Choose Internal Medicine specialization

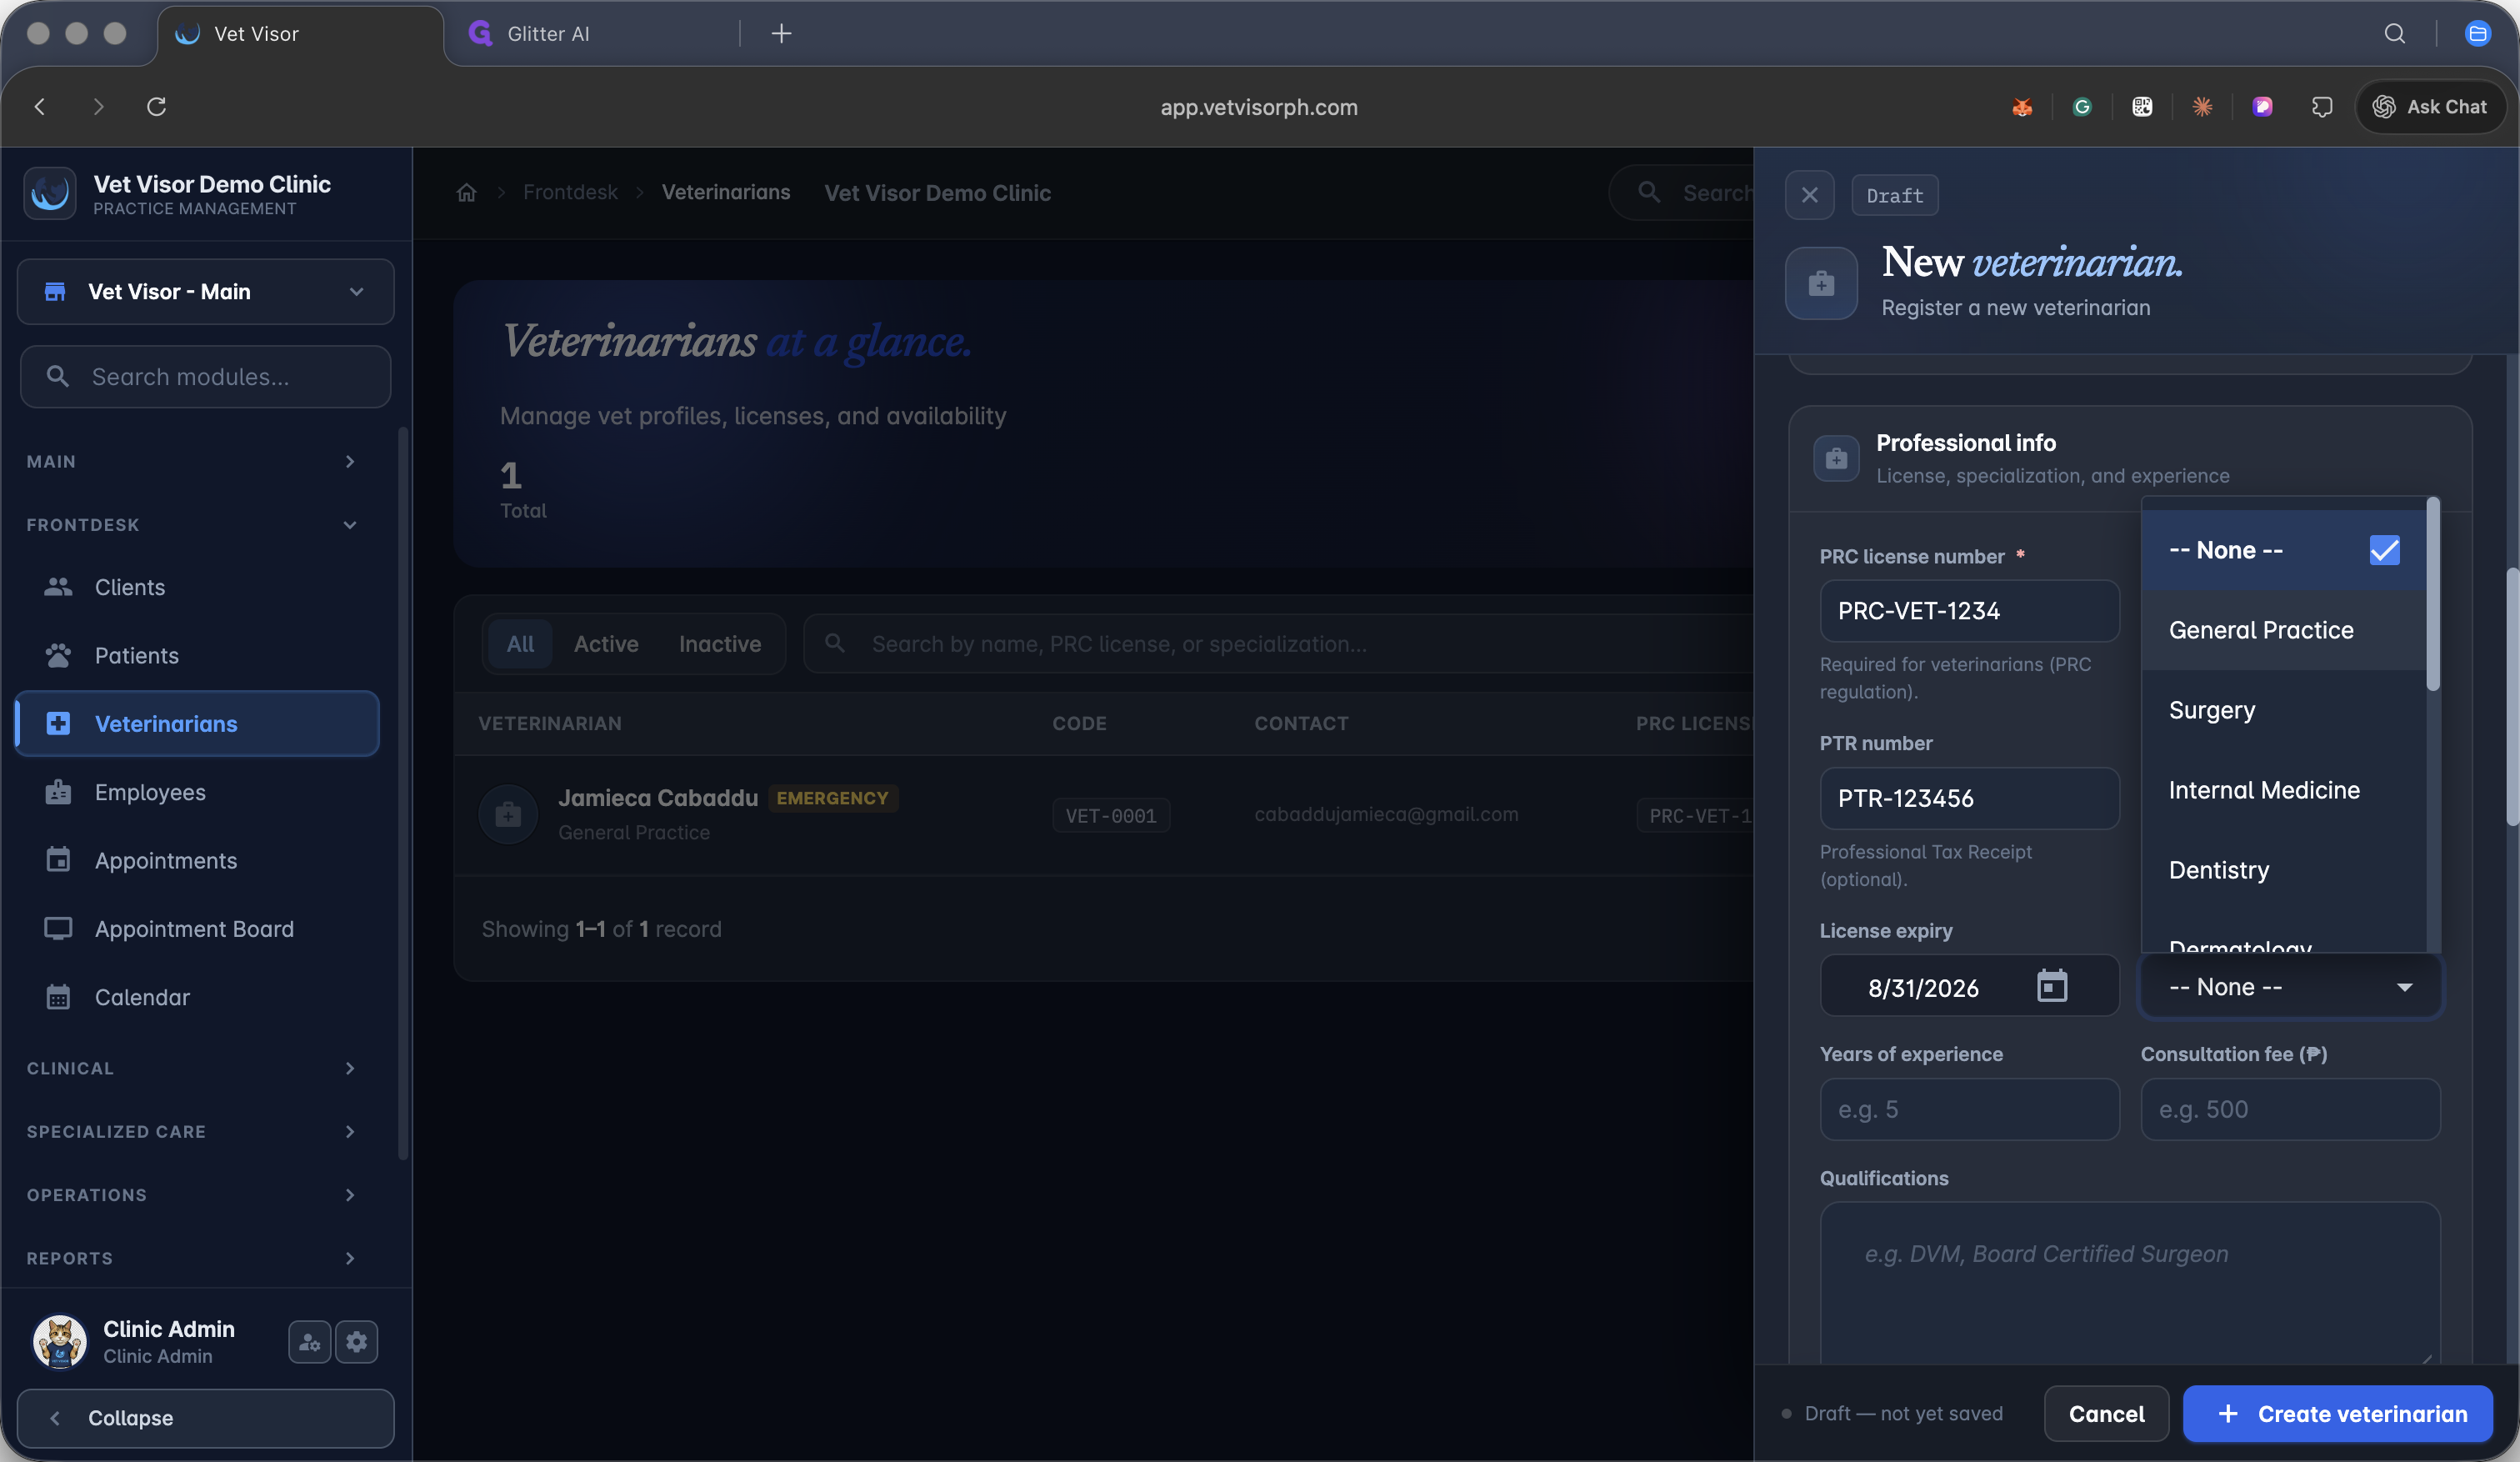coord(2283,789)
